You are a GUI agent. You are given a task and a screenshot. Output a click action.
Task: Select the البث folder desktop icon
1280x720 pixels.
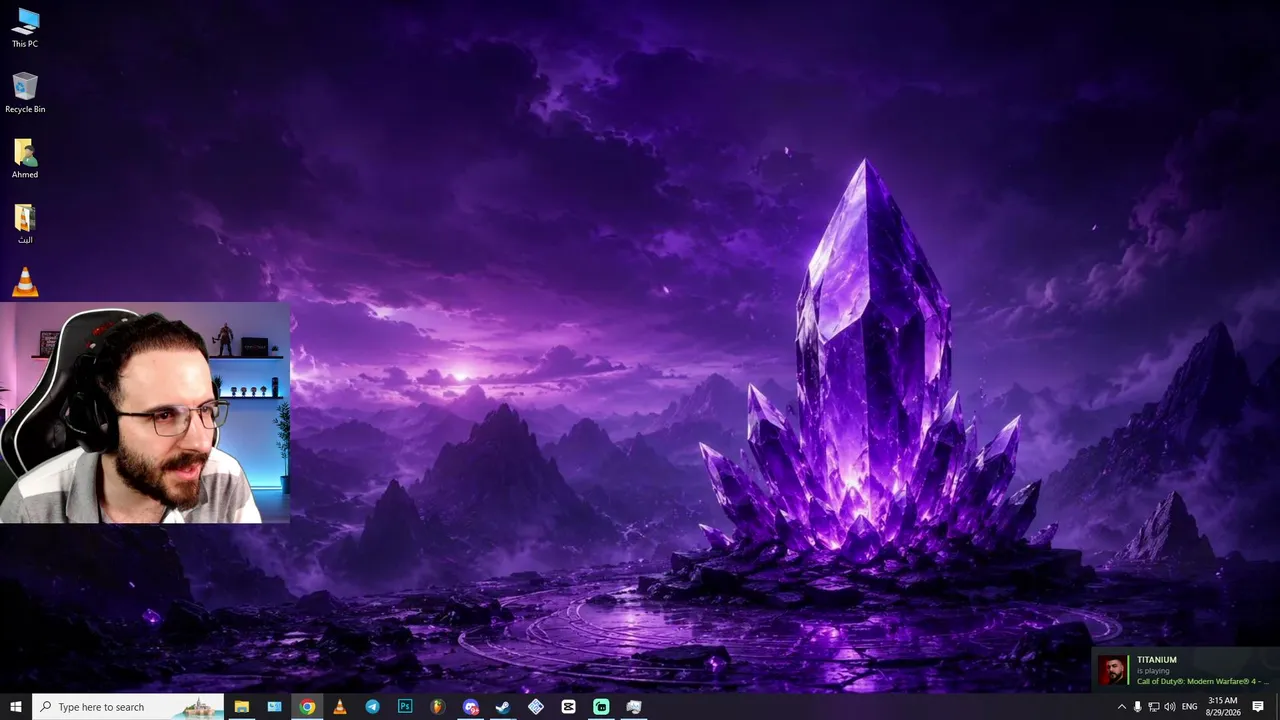(25, 223)
